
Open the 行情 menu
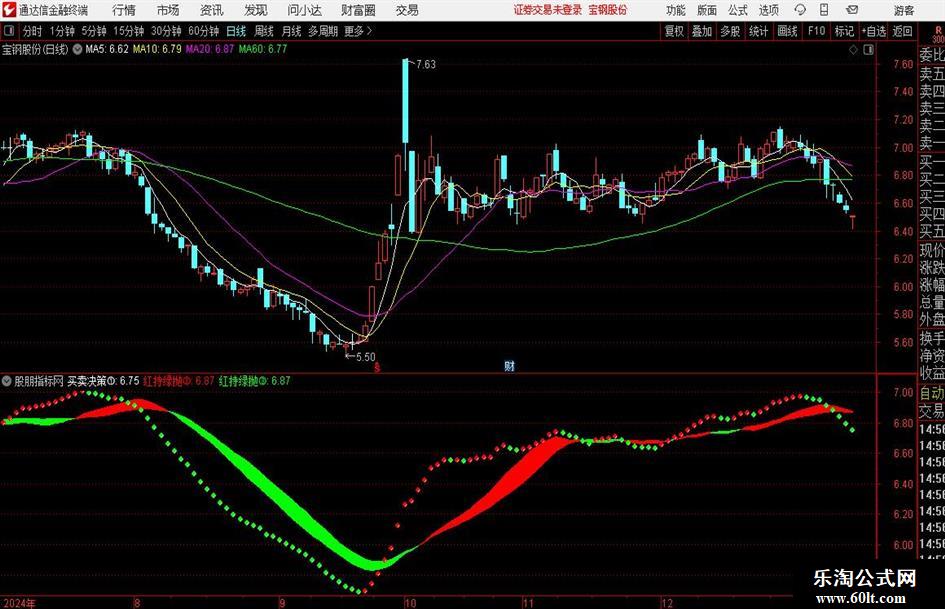(x=124, y=10)
